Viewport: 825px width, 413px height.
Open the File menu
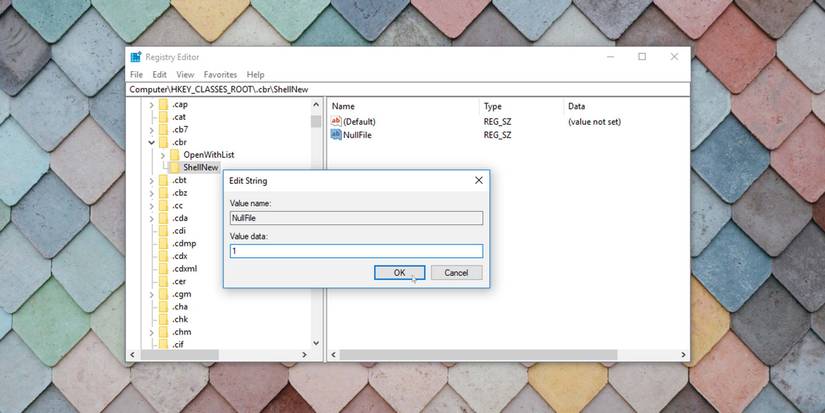click(x=136, y=75)
